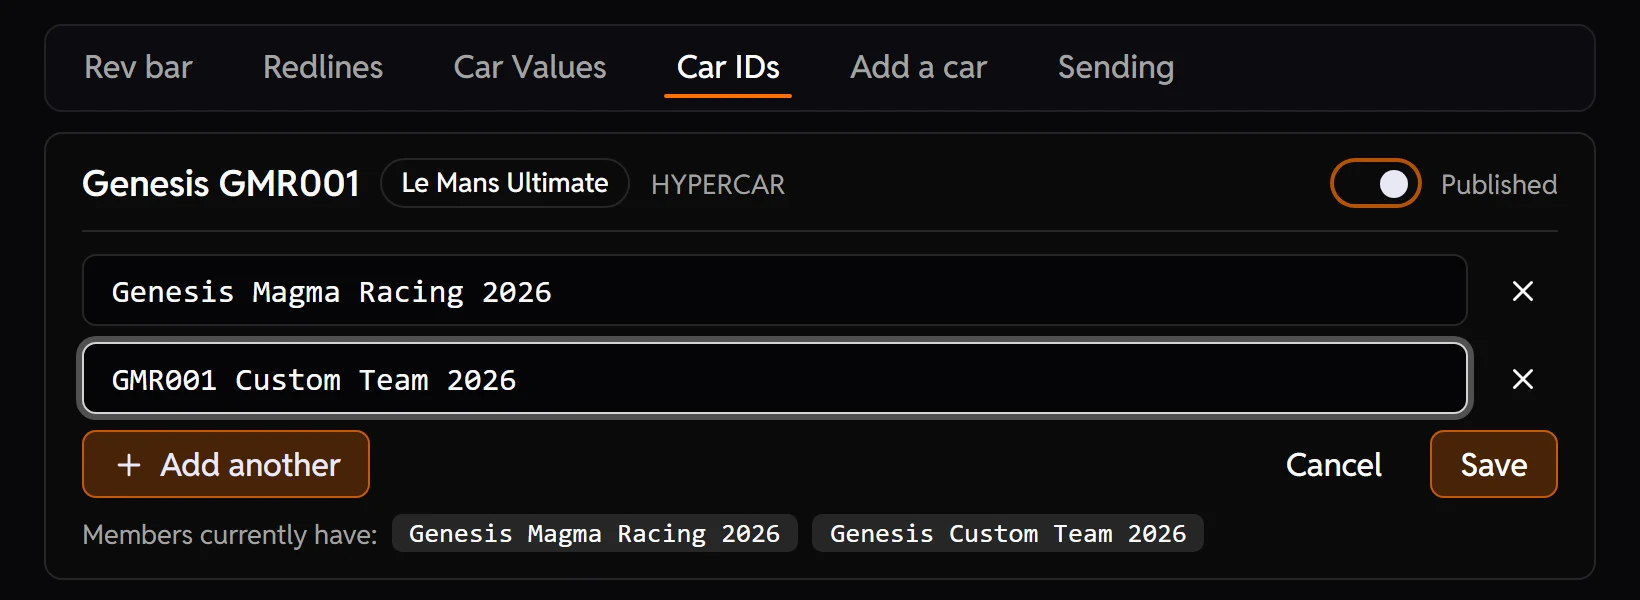Cancel the car ID edits
The width and height of the screenshot is (1640, 600).
coord(1333,464)
